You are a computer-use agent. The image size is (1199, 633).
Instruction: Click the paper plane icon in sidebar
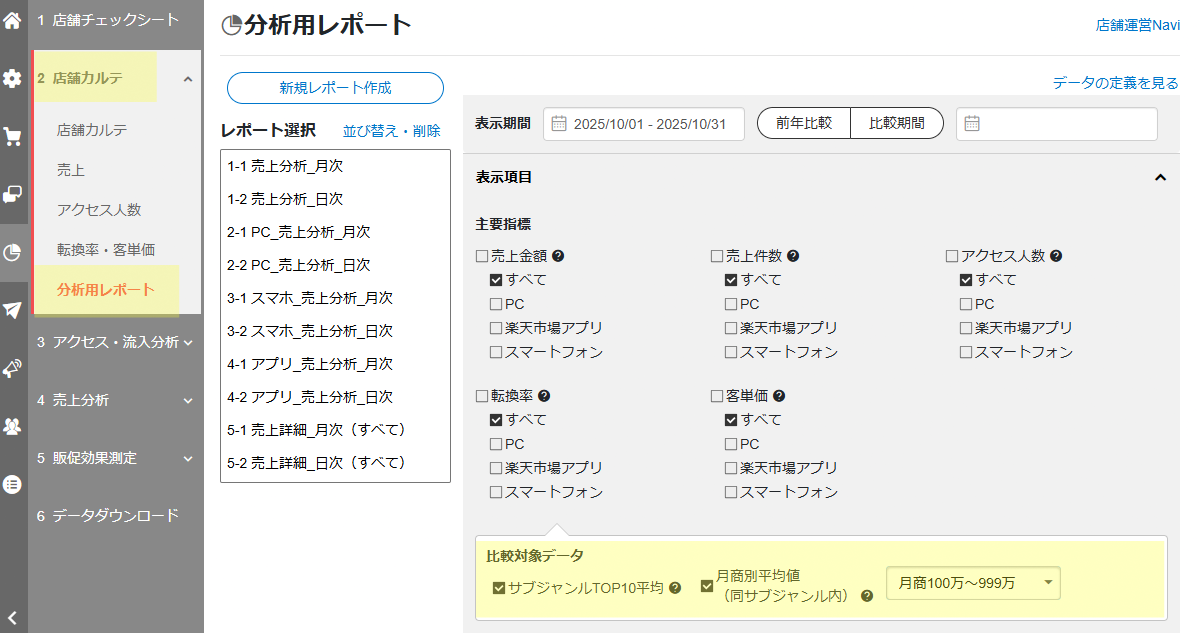(x=12, y=310)
